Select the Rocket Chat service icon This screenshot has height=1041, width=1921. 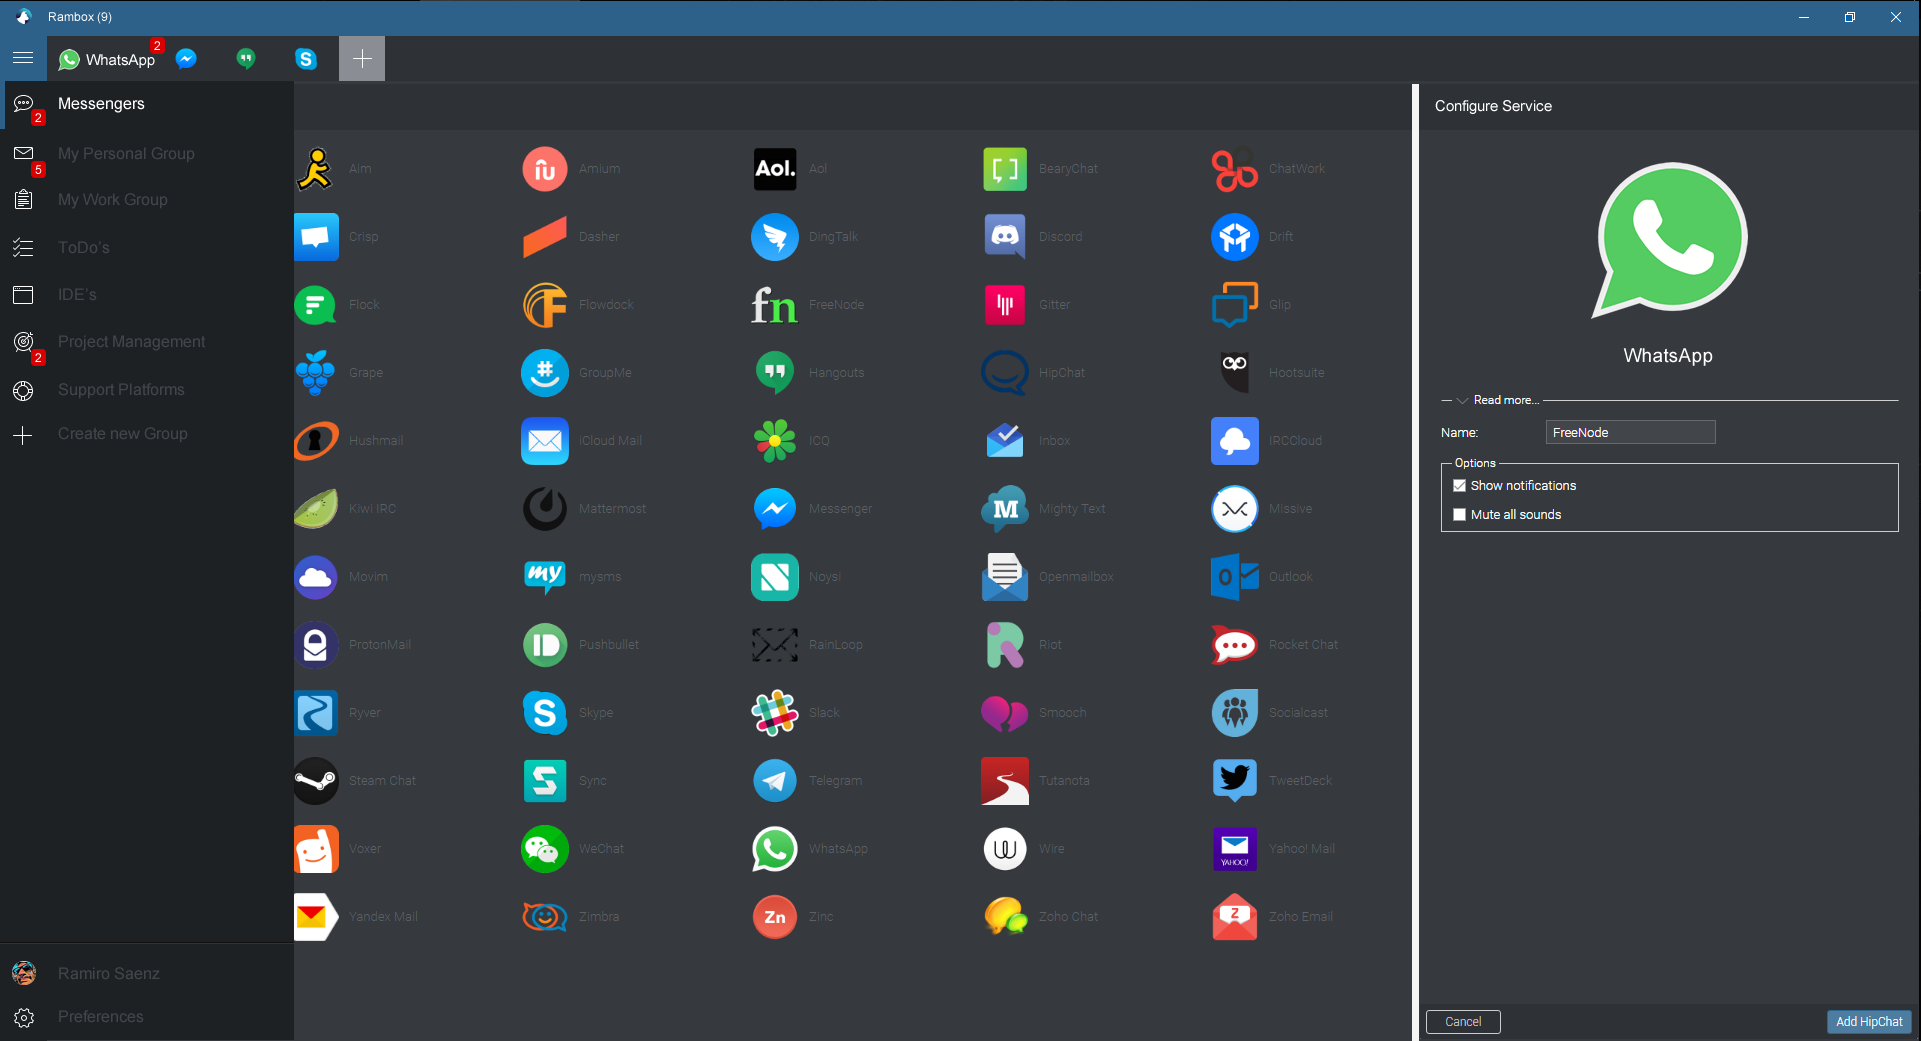tap(1235, 645)
